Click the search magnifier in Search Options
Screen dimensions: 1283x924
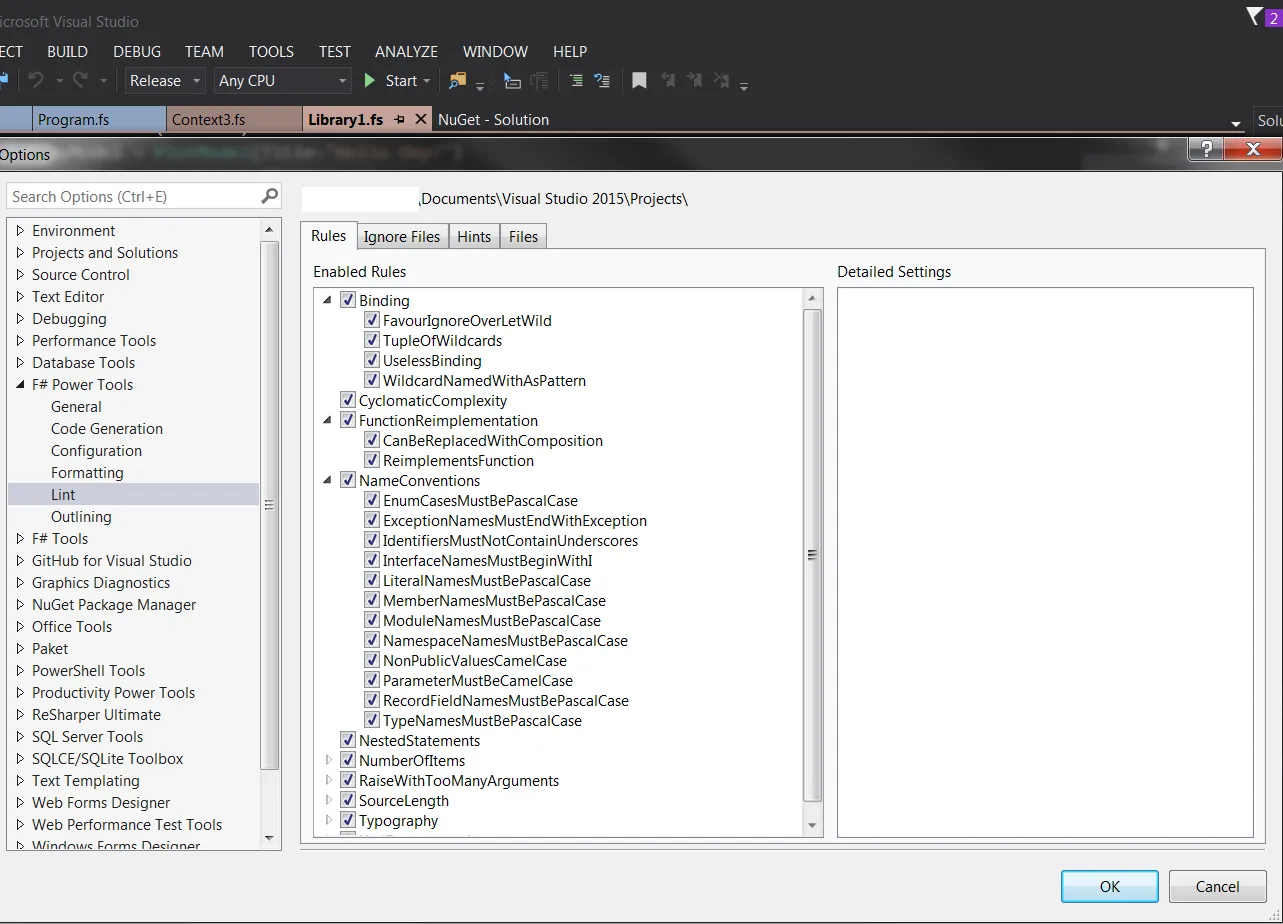[269, 196]
